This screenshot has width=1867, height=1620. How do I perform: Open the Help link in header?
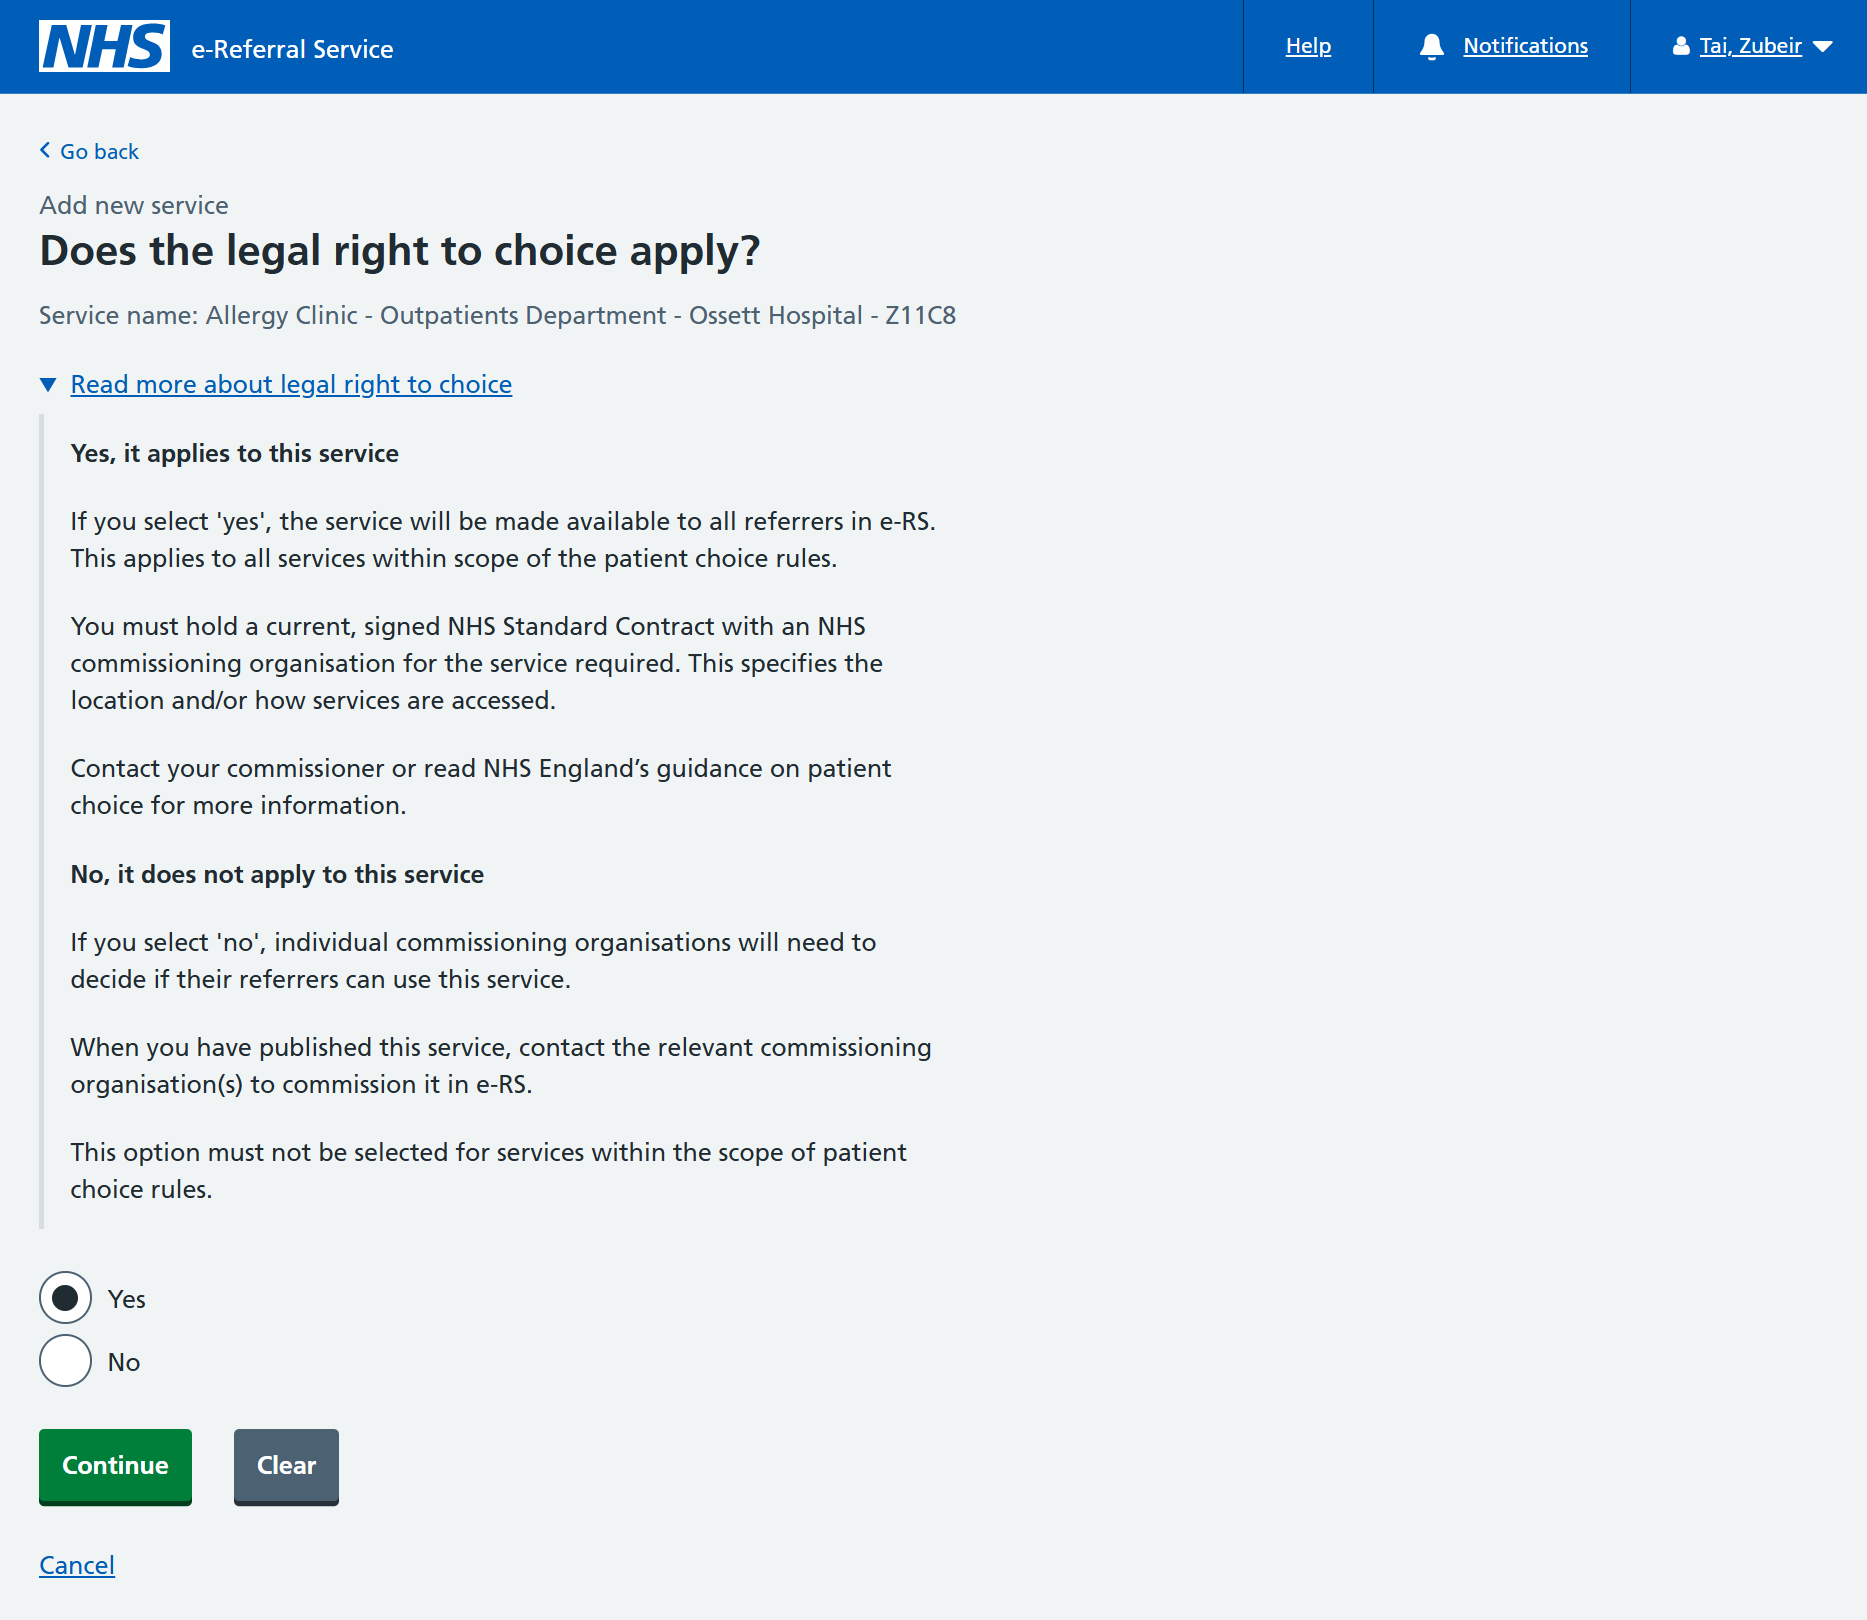1308,46
